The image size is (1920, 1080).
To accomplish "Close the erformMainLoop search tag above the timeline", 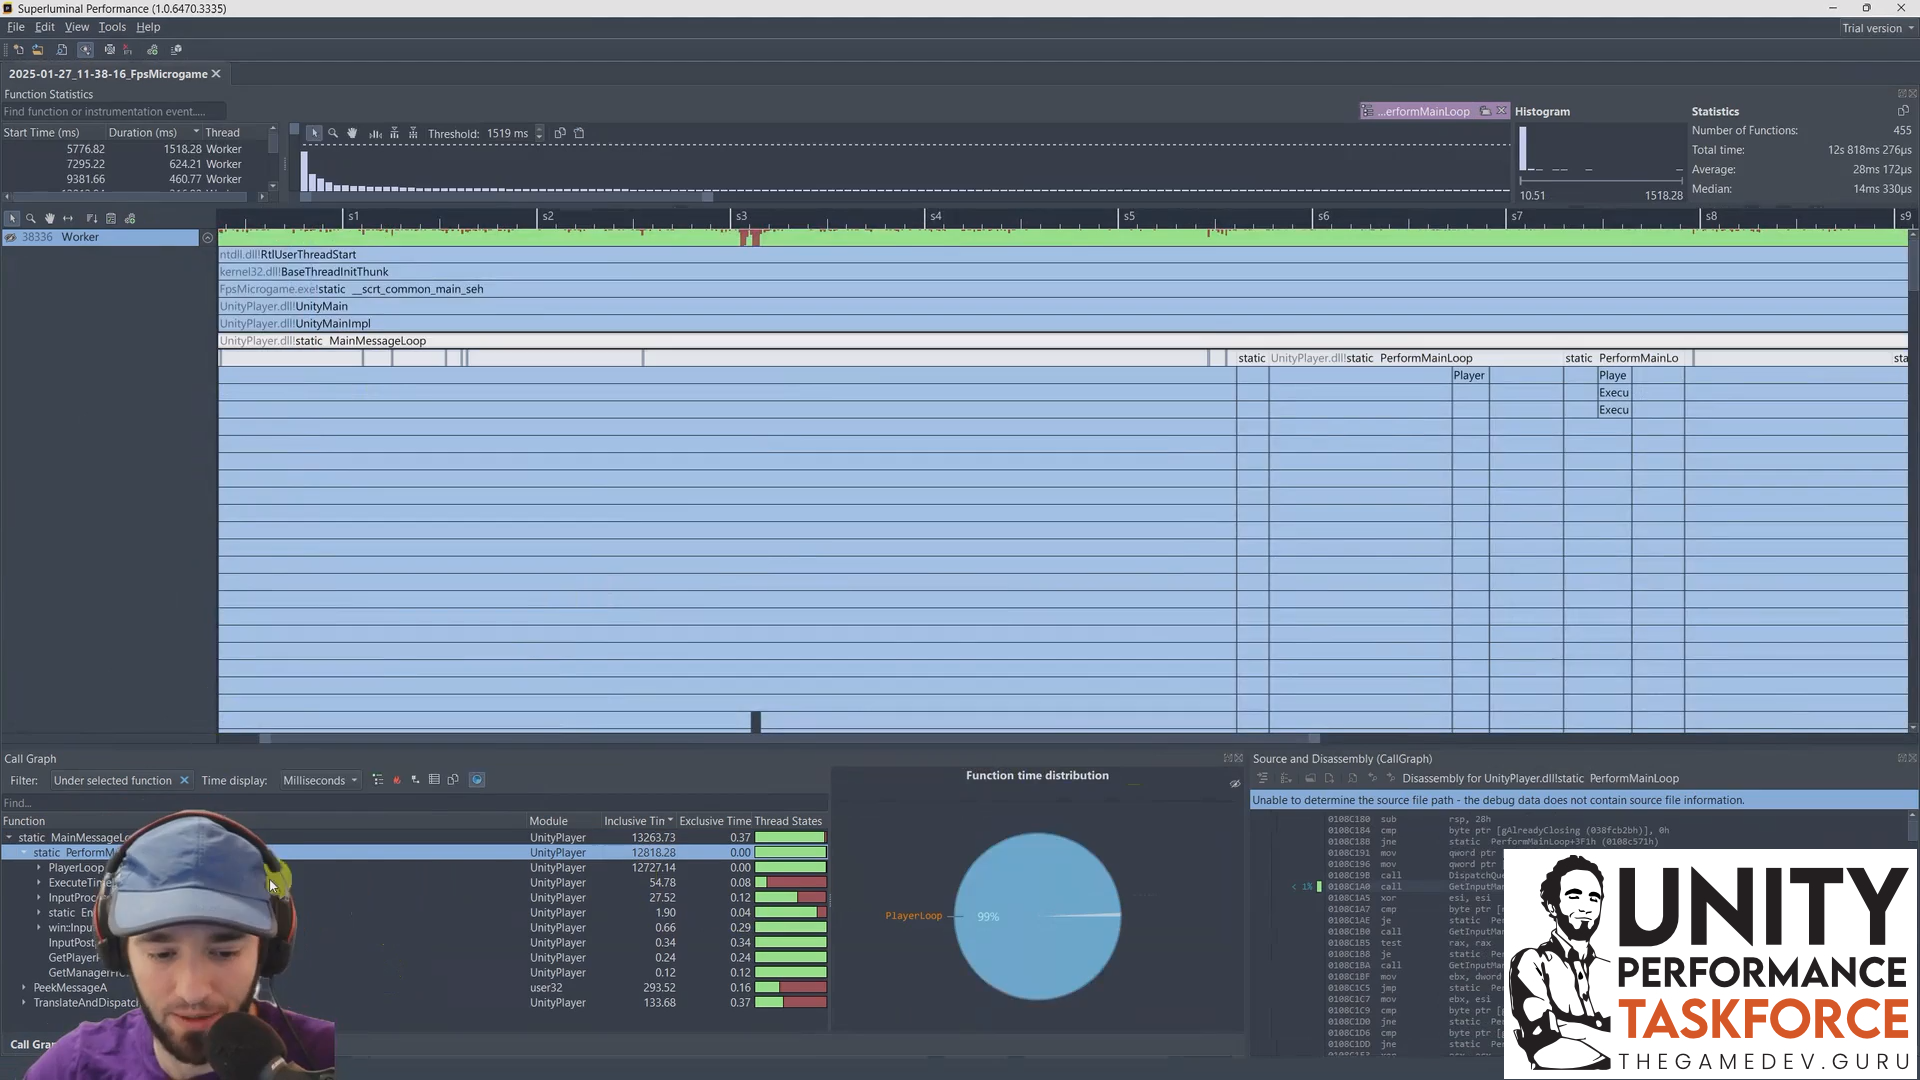I will point(1501,111).
